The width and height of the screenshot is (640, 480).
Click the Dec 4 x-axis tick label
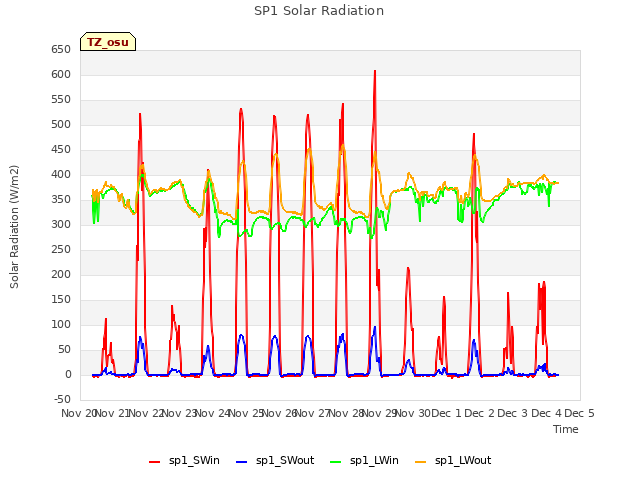pos(547,413)
